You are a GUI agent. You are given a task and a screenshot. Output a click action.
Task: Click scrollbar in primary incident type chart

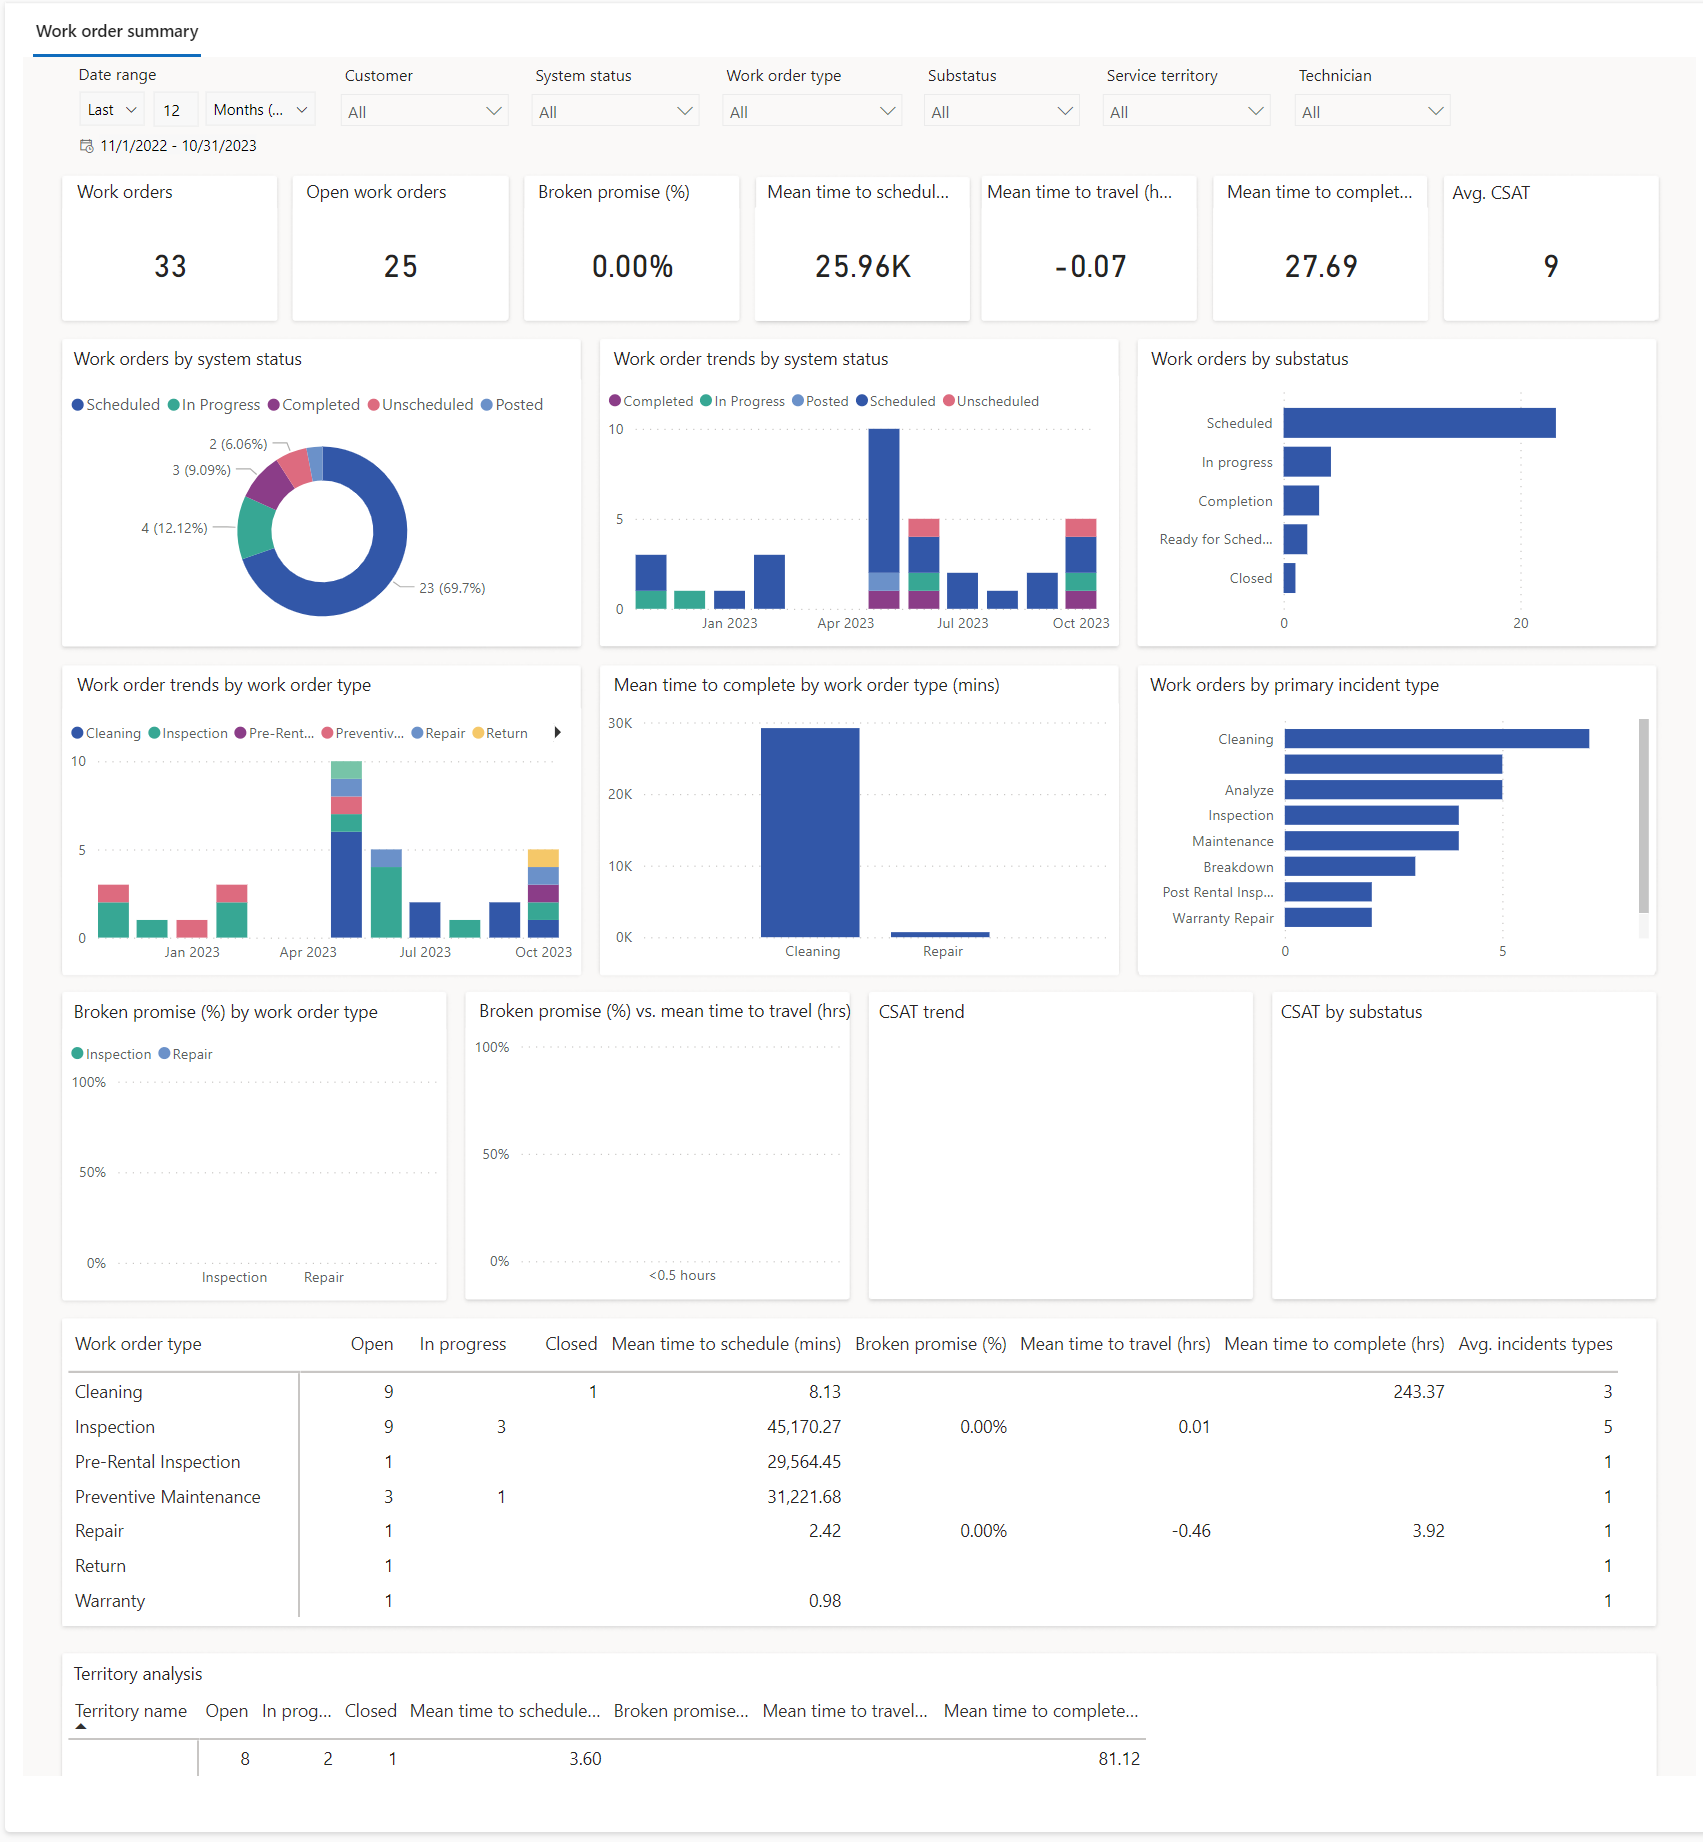click(x=1643, y=816)
